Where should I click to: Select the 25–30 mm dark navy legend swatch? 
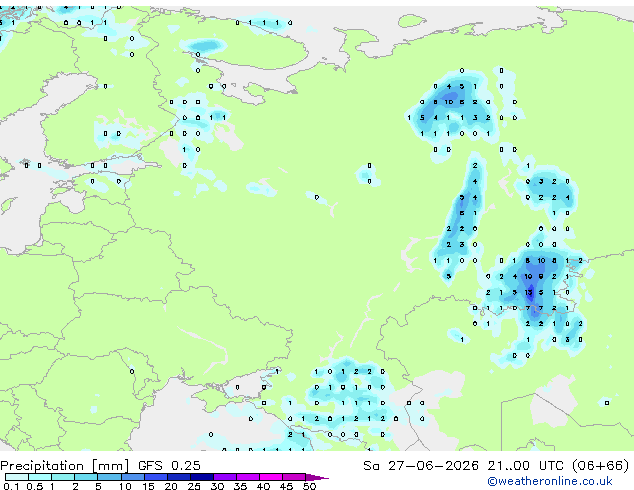point(202,477)
